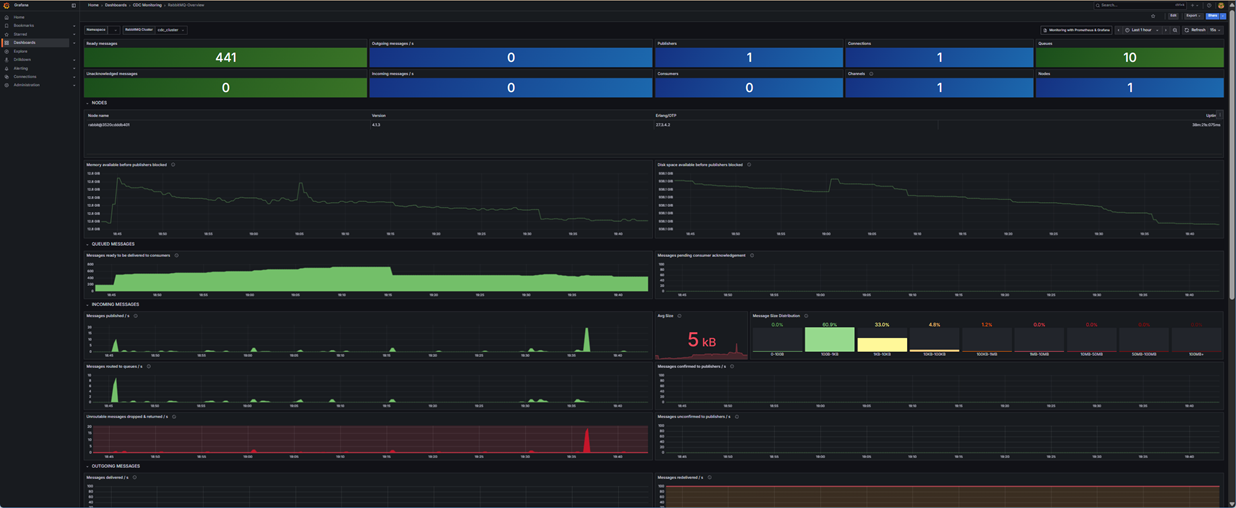Click the user profile avatar
1236x508 pixels.
(1221, 5)
